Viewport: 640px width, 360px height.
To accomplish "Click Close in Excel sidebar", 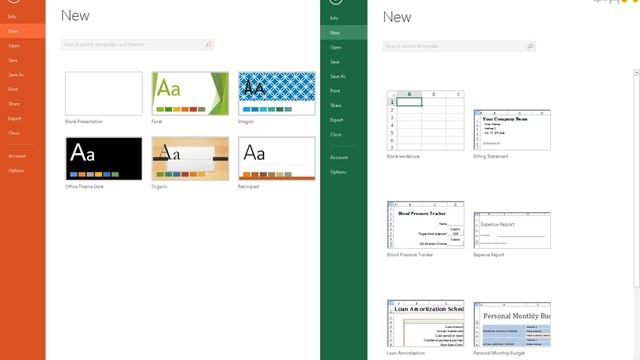I will point(336,134).
